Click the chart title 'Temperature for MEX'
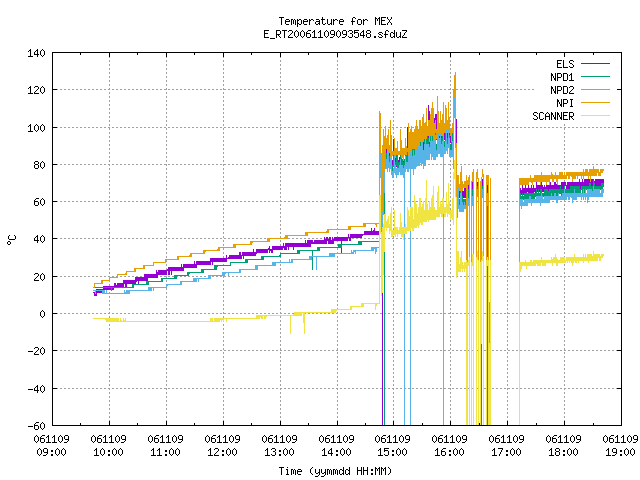 [x=335, y=21]
